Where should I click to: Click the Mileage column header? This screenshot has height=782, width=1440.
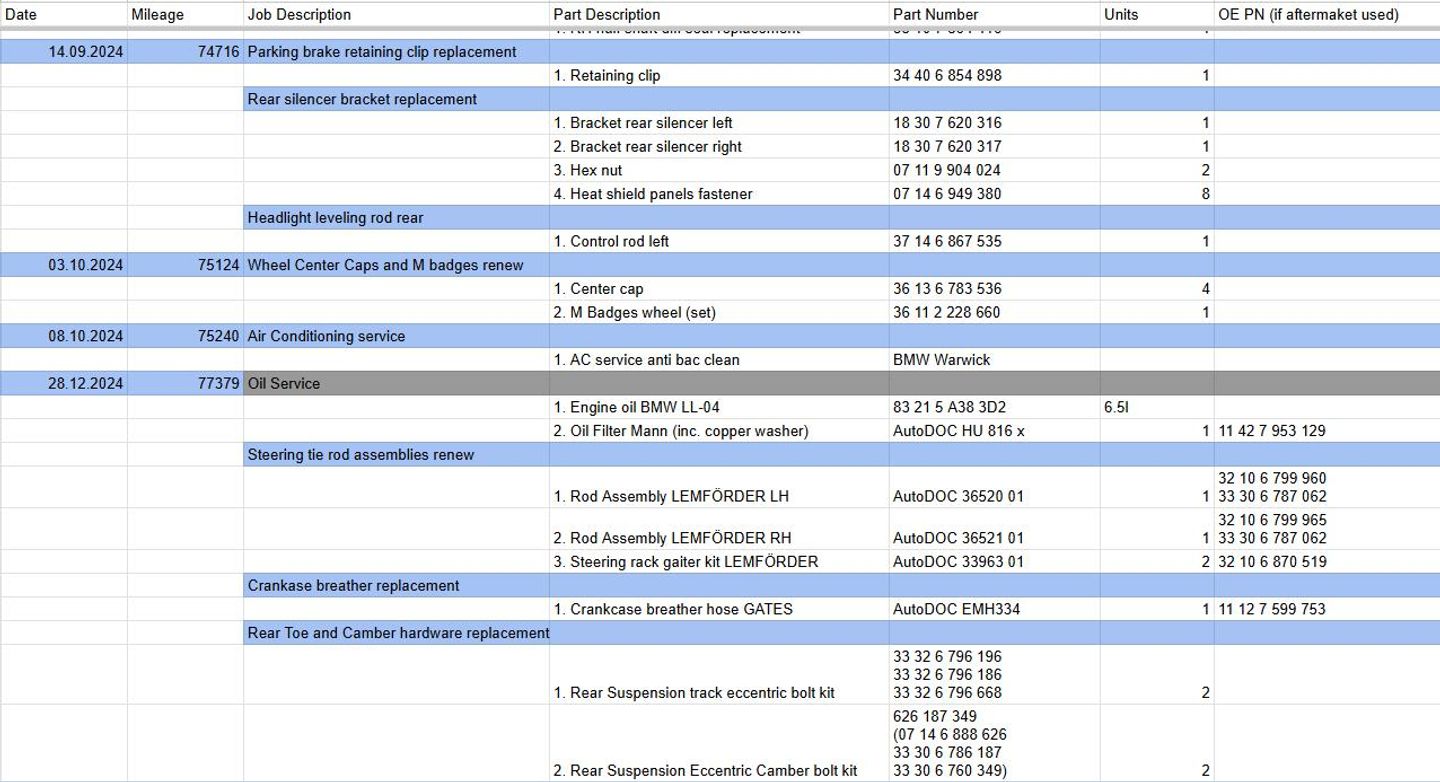tap(157, 14)
